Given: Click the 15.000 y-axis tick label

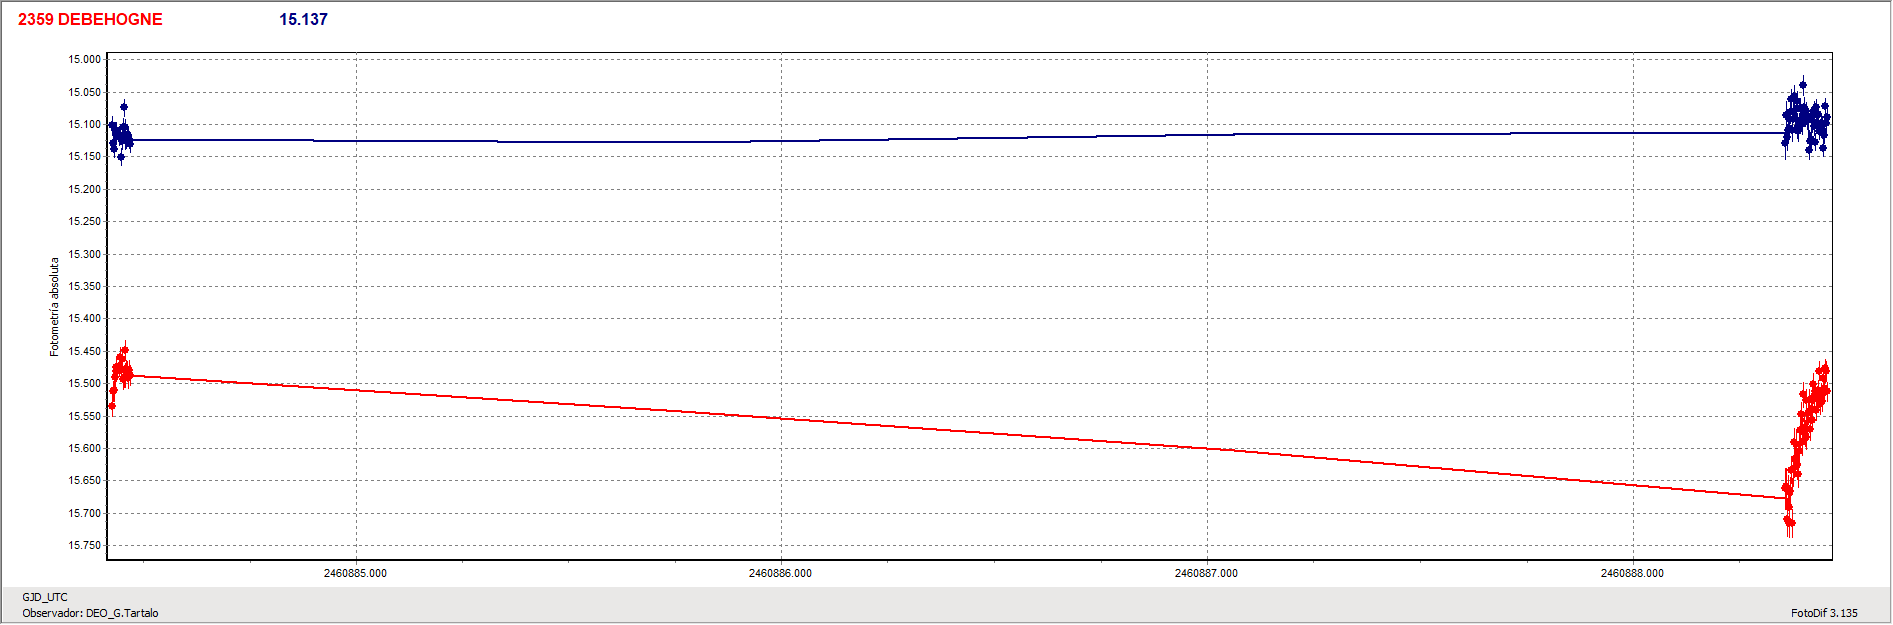Looking at the screenshot, I should [x=84, y=59].
